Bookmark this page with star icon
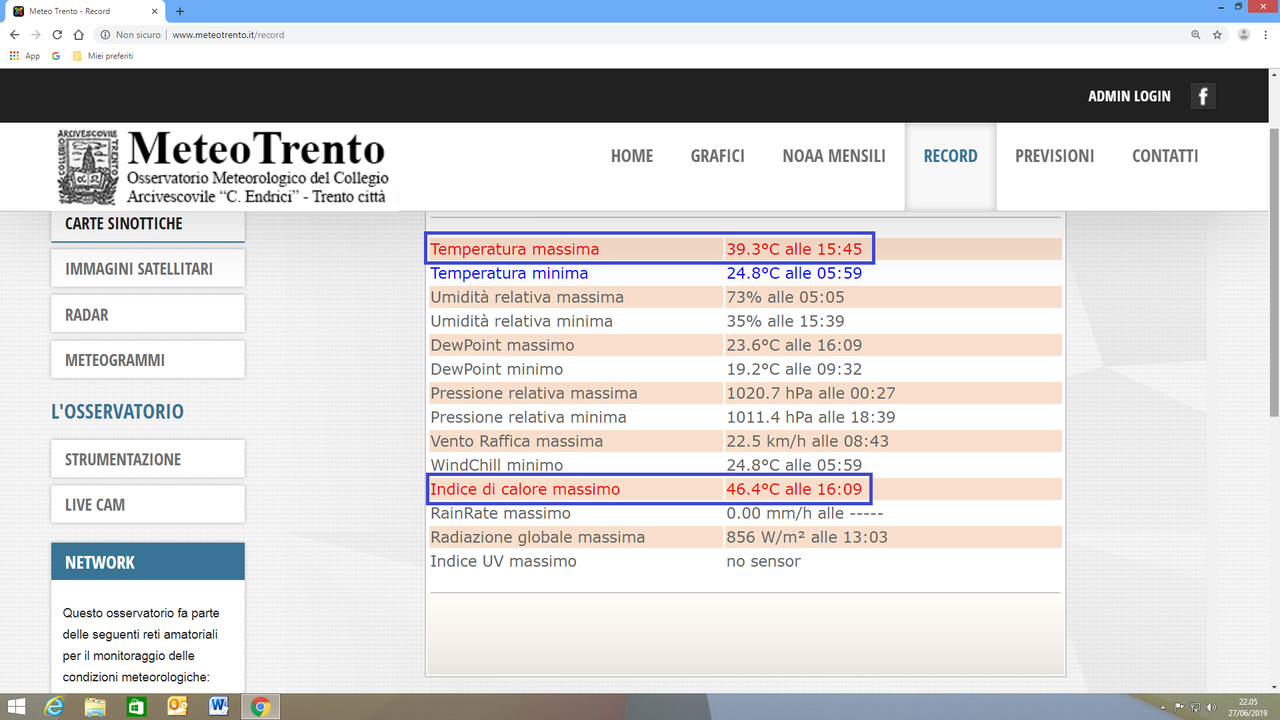The height and width of the screenshot is (720, 1280). (x=1217, y=34)
